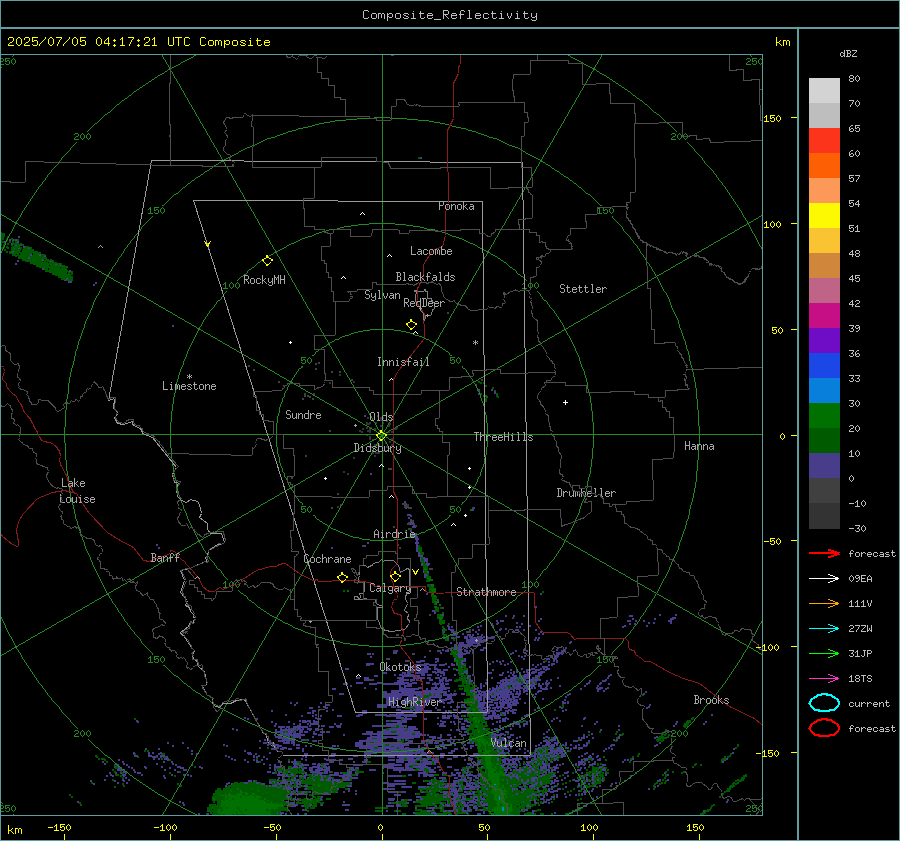The image size is (900, 841).
Task: Click the Calgary city label
Action: click(390, 588)
